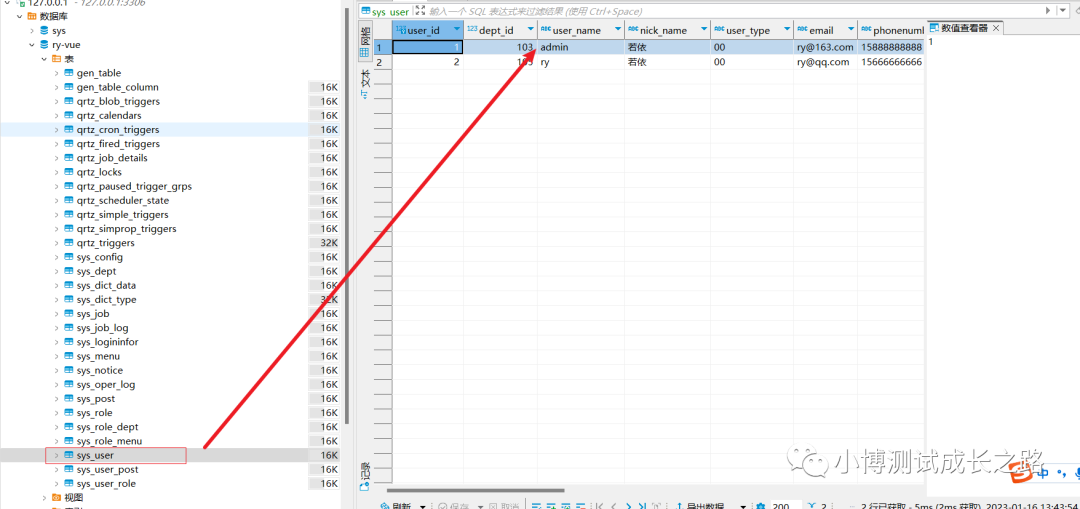Click the 15666666666 phone cell
Viewport: 1080px width, 509px height.
pos(891,61)
